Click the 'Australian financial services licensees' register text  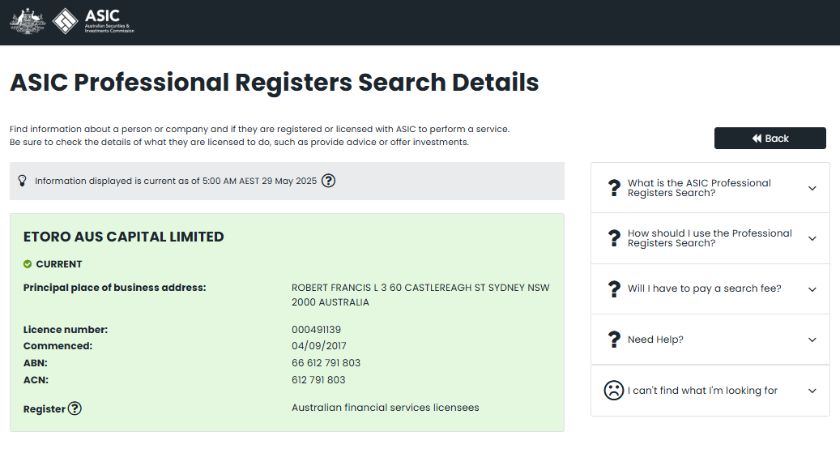point(385,408)
